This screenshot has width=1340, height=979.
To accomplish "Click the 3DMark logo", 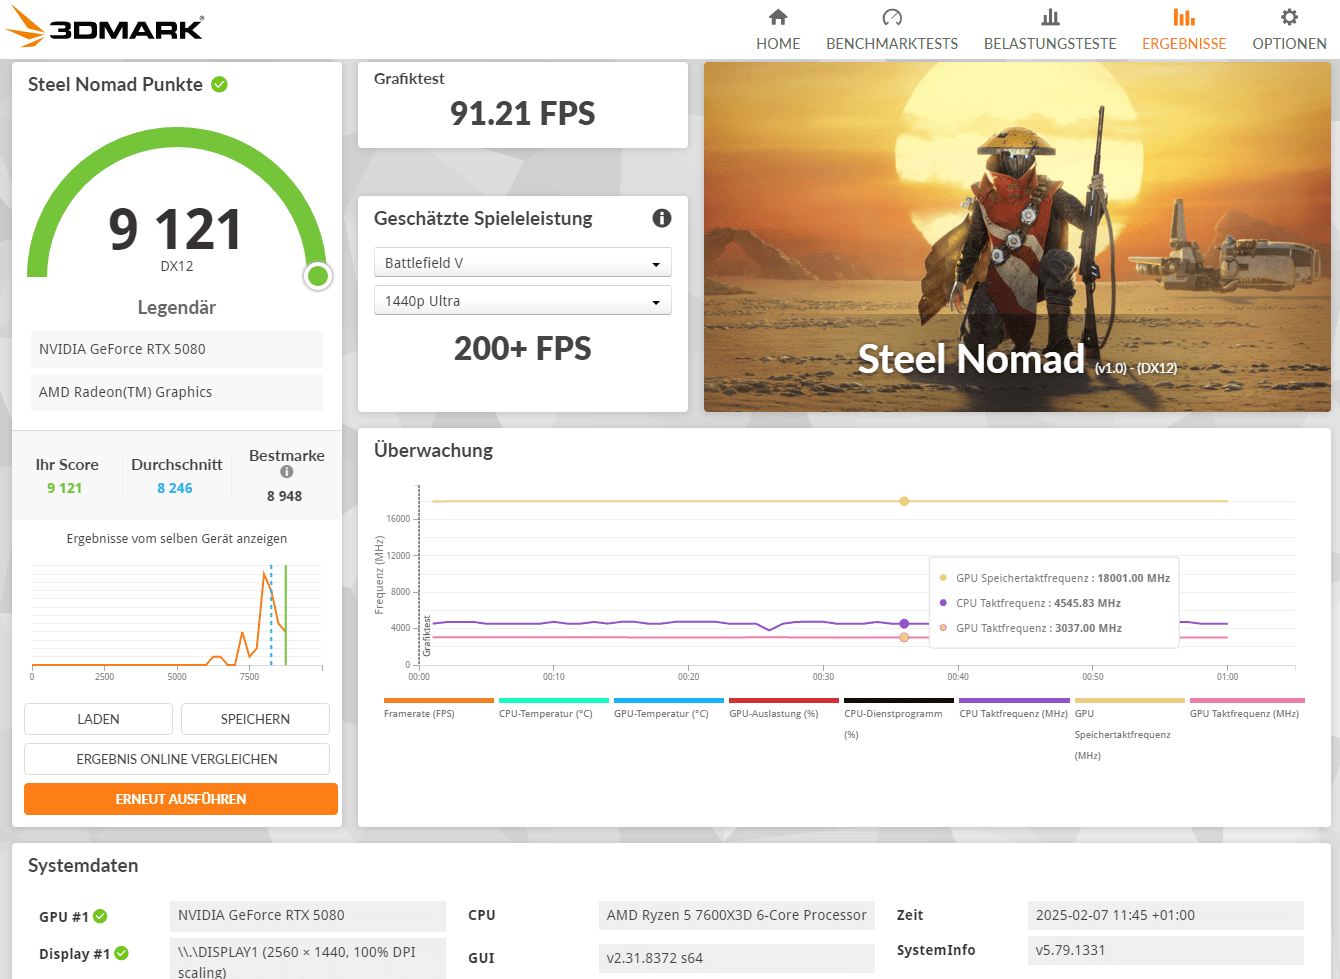I will coord(105,28).
